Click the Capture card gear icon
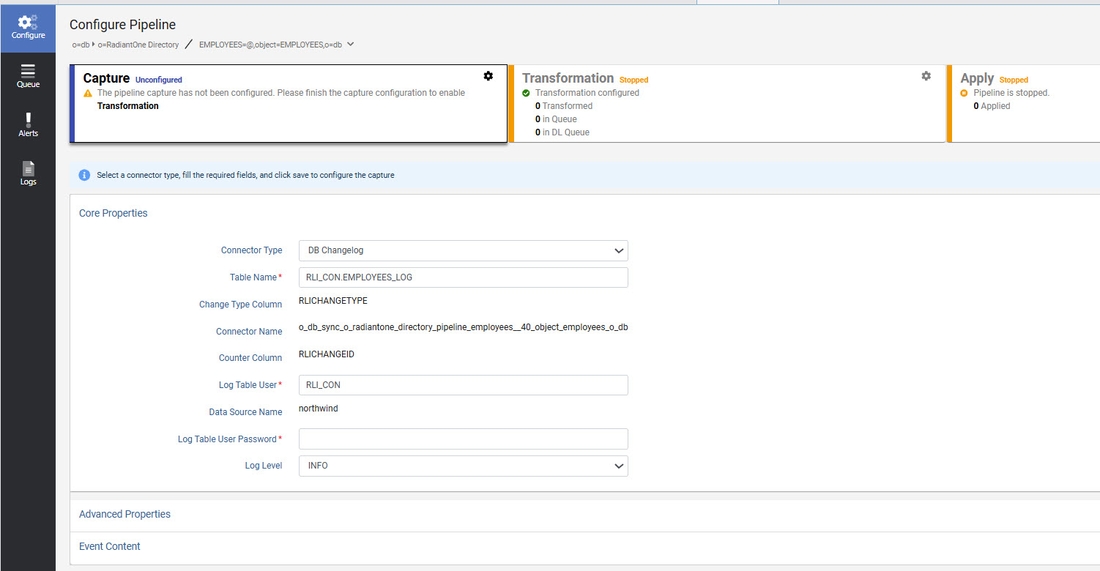This screenshot has height=571, width=1100. tap(488, 76)
